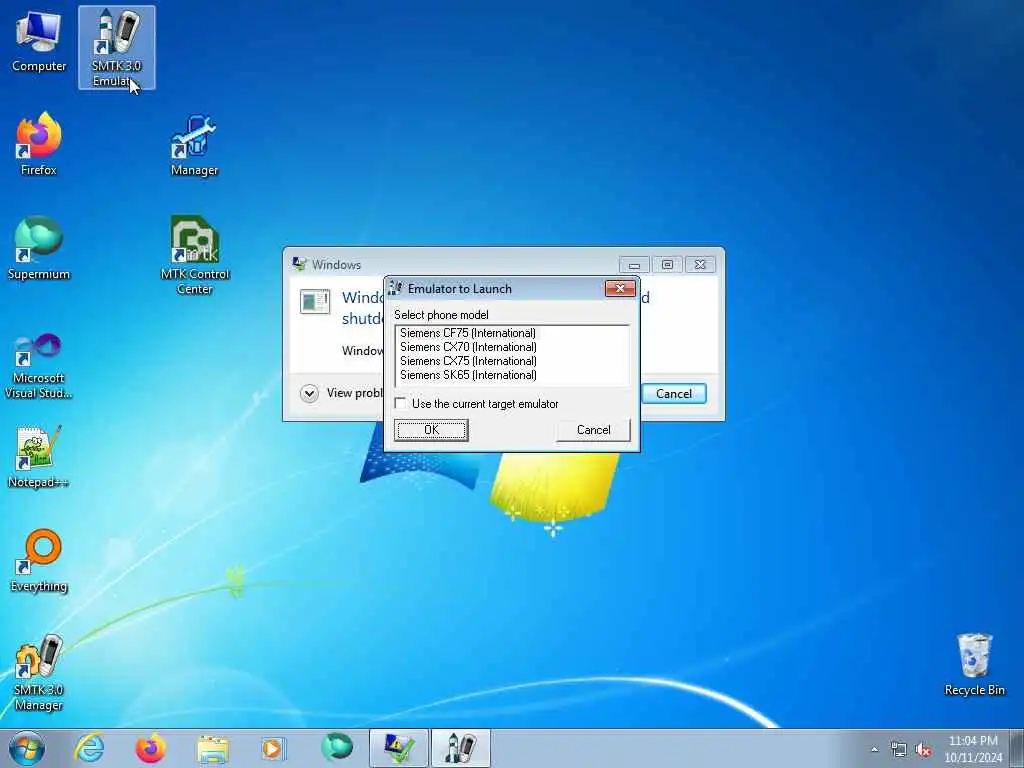This screenshot has height=768, width=1024.
Task: Close the Emulator to Launch dialog
Action: point(620,288)
